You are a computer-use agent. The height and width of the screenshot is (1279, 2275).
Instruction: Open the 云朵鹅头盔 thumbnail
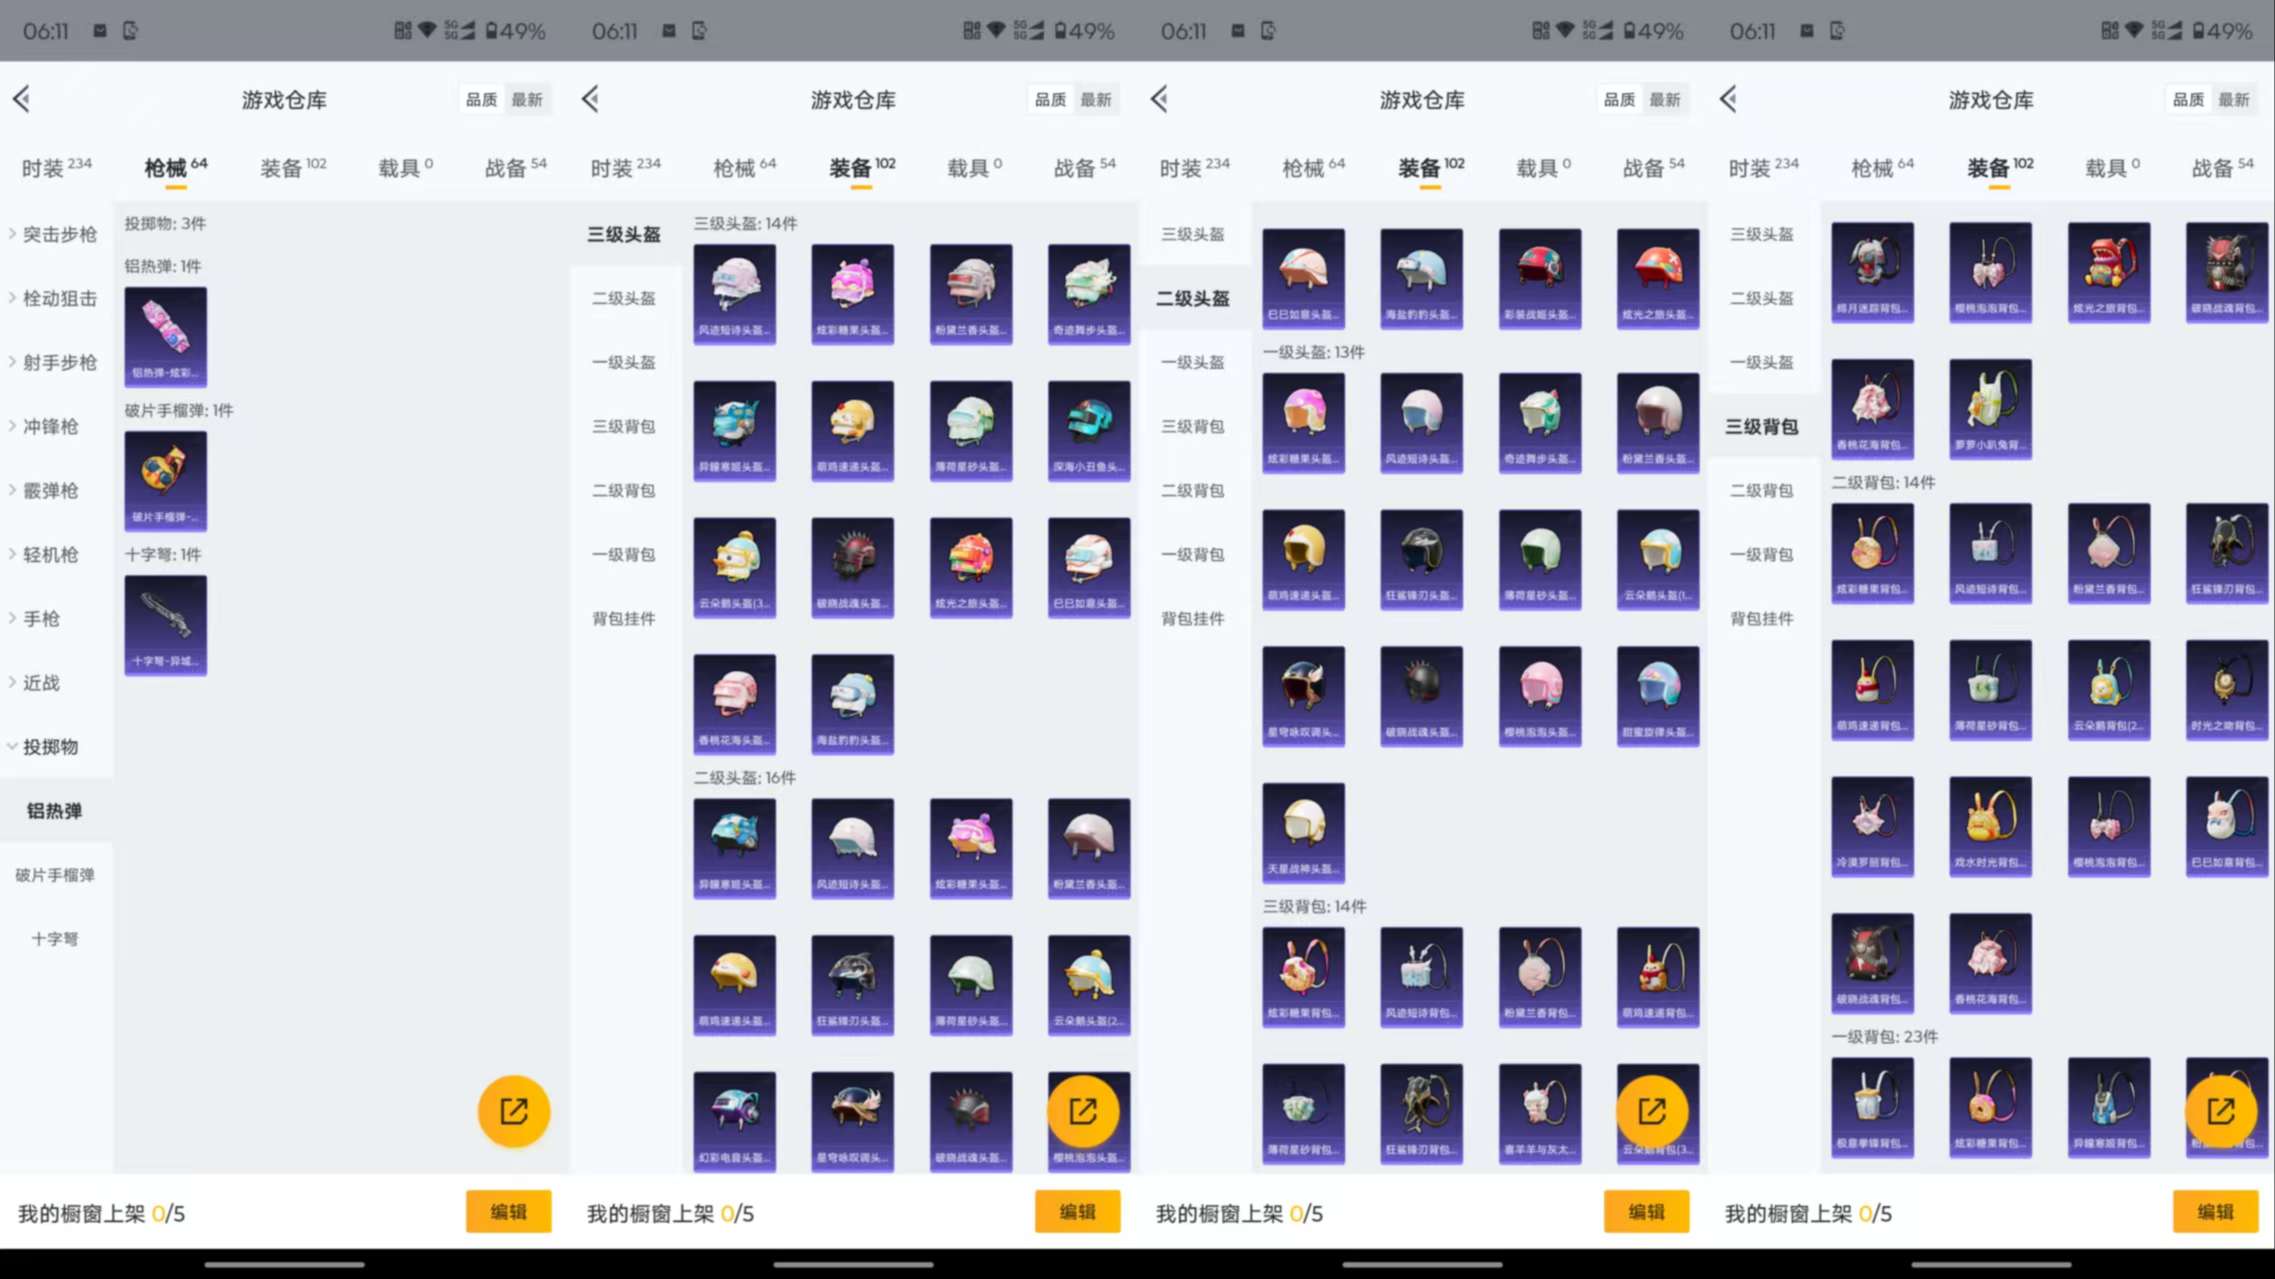pyautogui.click(x=734, y=565)
